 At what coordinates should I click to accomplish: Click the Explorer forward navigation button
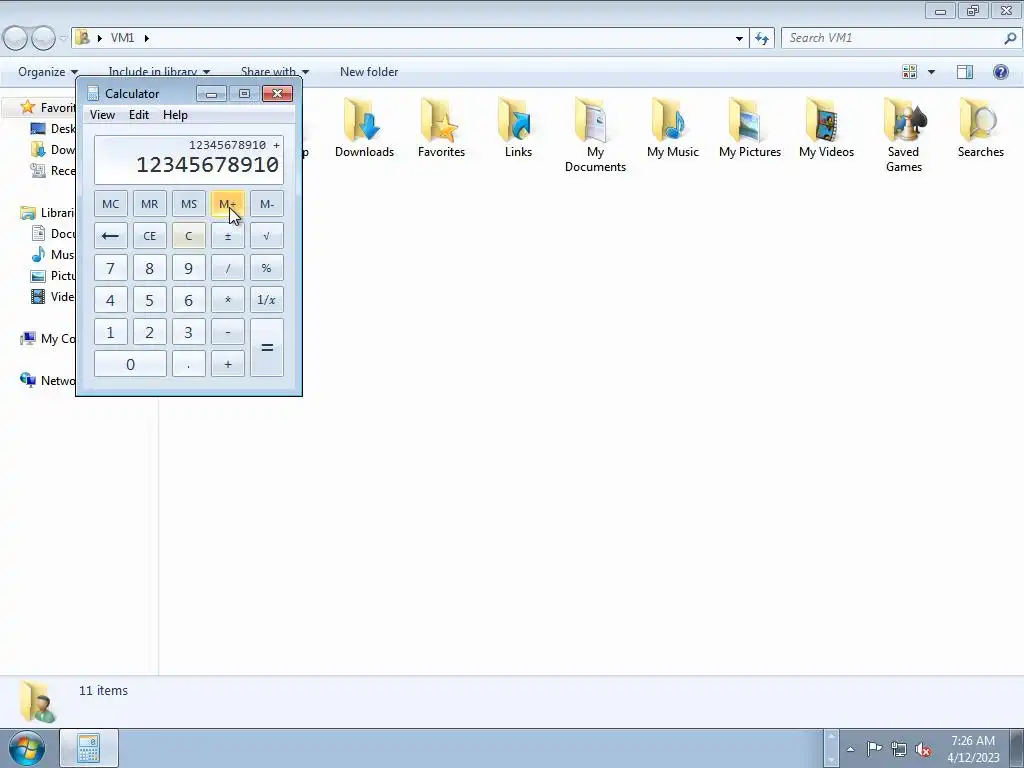(x=43, y=39)
